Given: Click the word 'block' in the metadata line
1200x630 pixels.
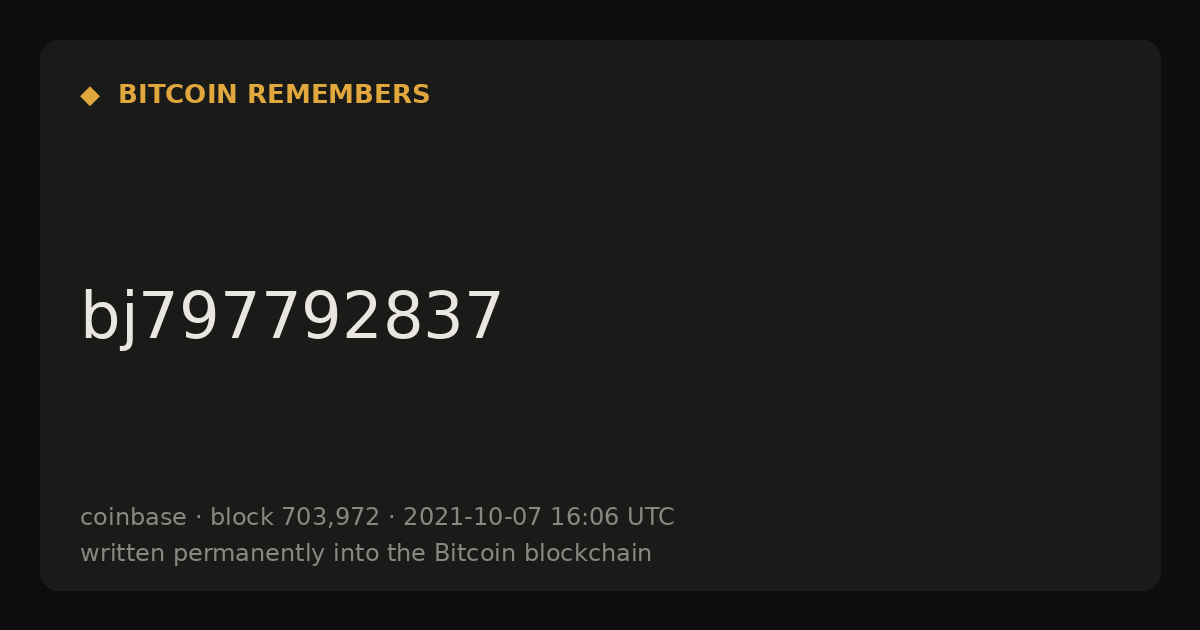Looking at the screenshot, I should click(242, 517).
